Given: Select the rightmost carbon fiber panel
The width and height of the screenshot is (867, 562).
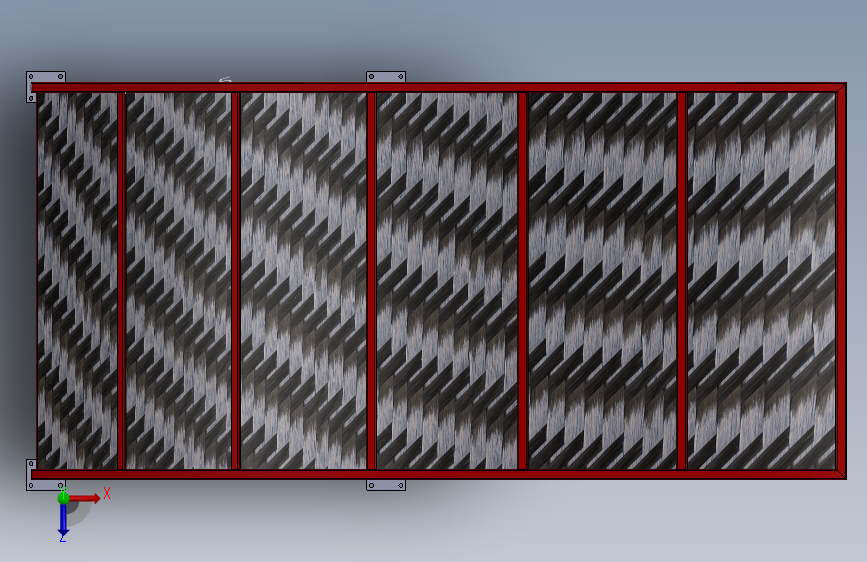Looking at the screenshot, I should point(761,281).
